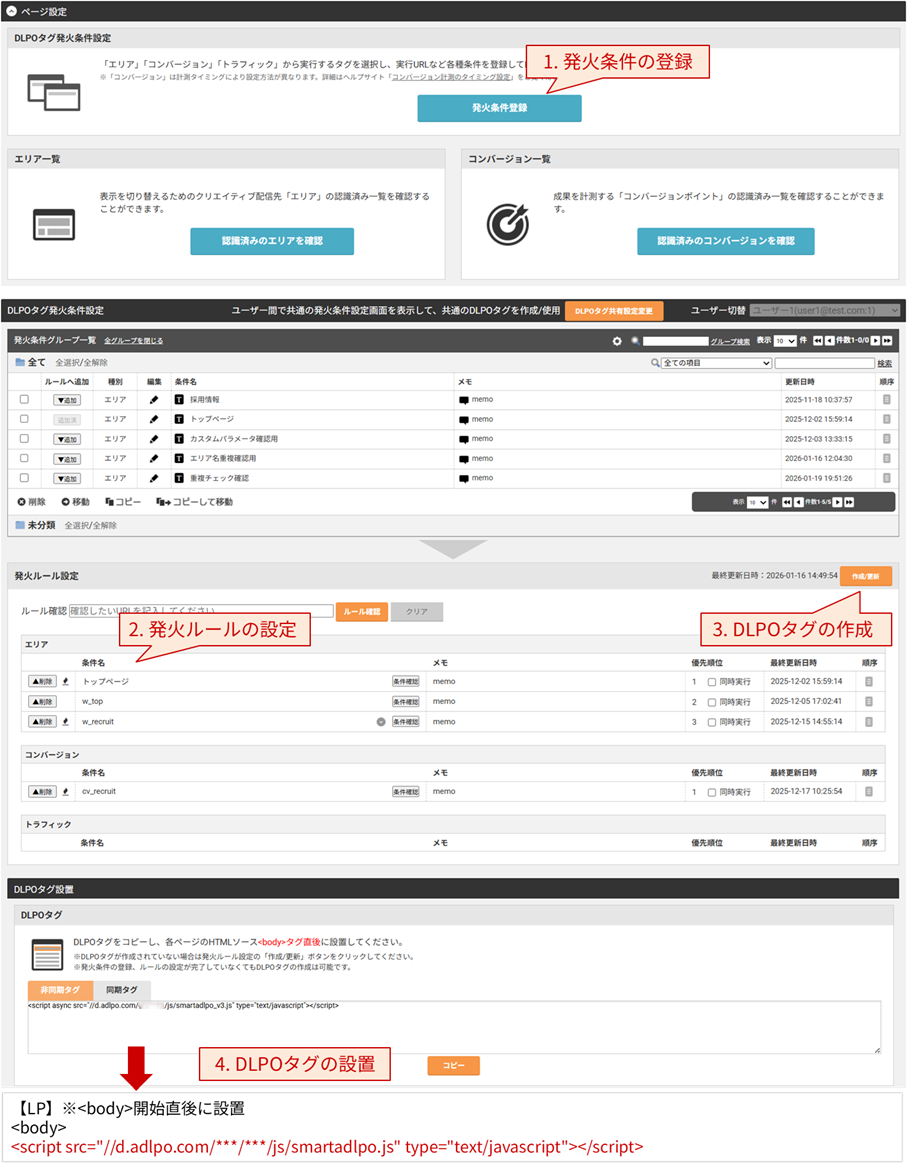Edit 重複チェック確認 with pencil icon
This screenshot has width=907, height=1165.
154,478
